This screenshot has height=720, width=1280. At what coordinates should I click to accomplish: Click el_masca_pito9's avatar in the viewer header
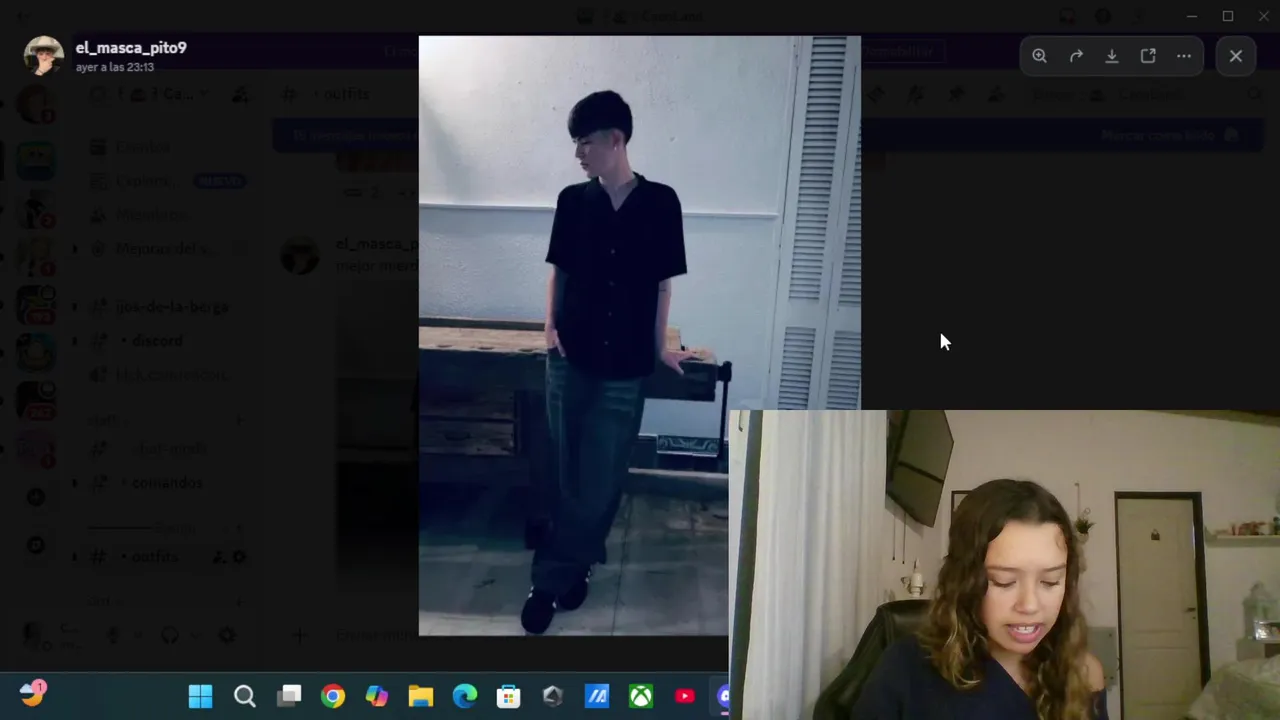point(44,56)
